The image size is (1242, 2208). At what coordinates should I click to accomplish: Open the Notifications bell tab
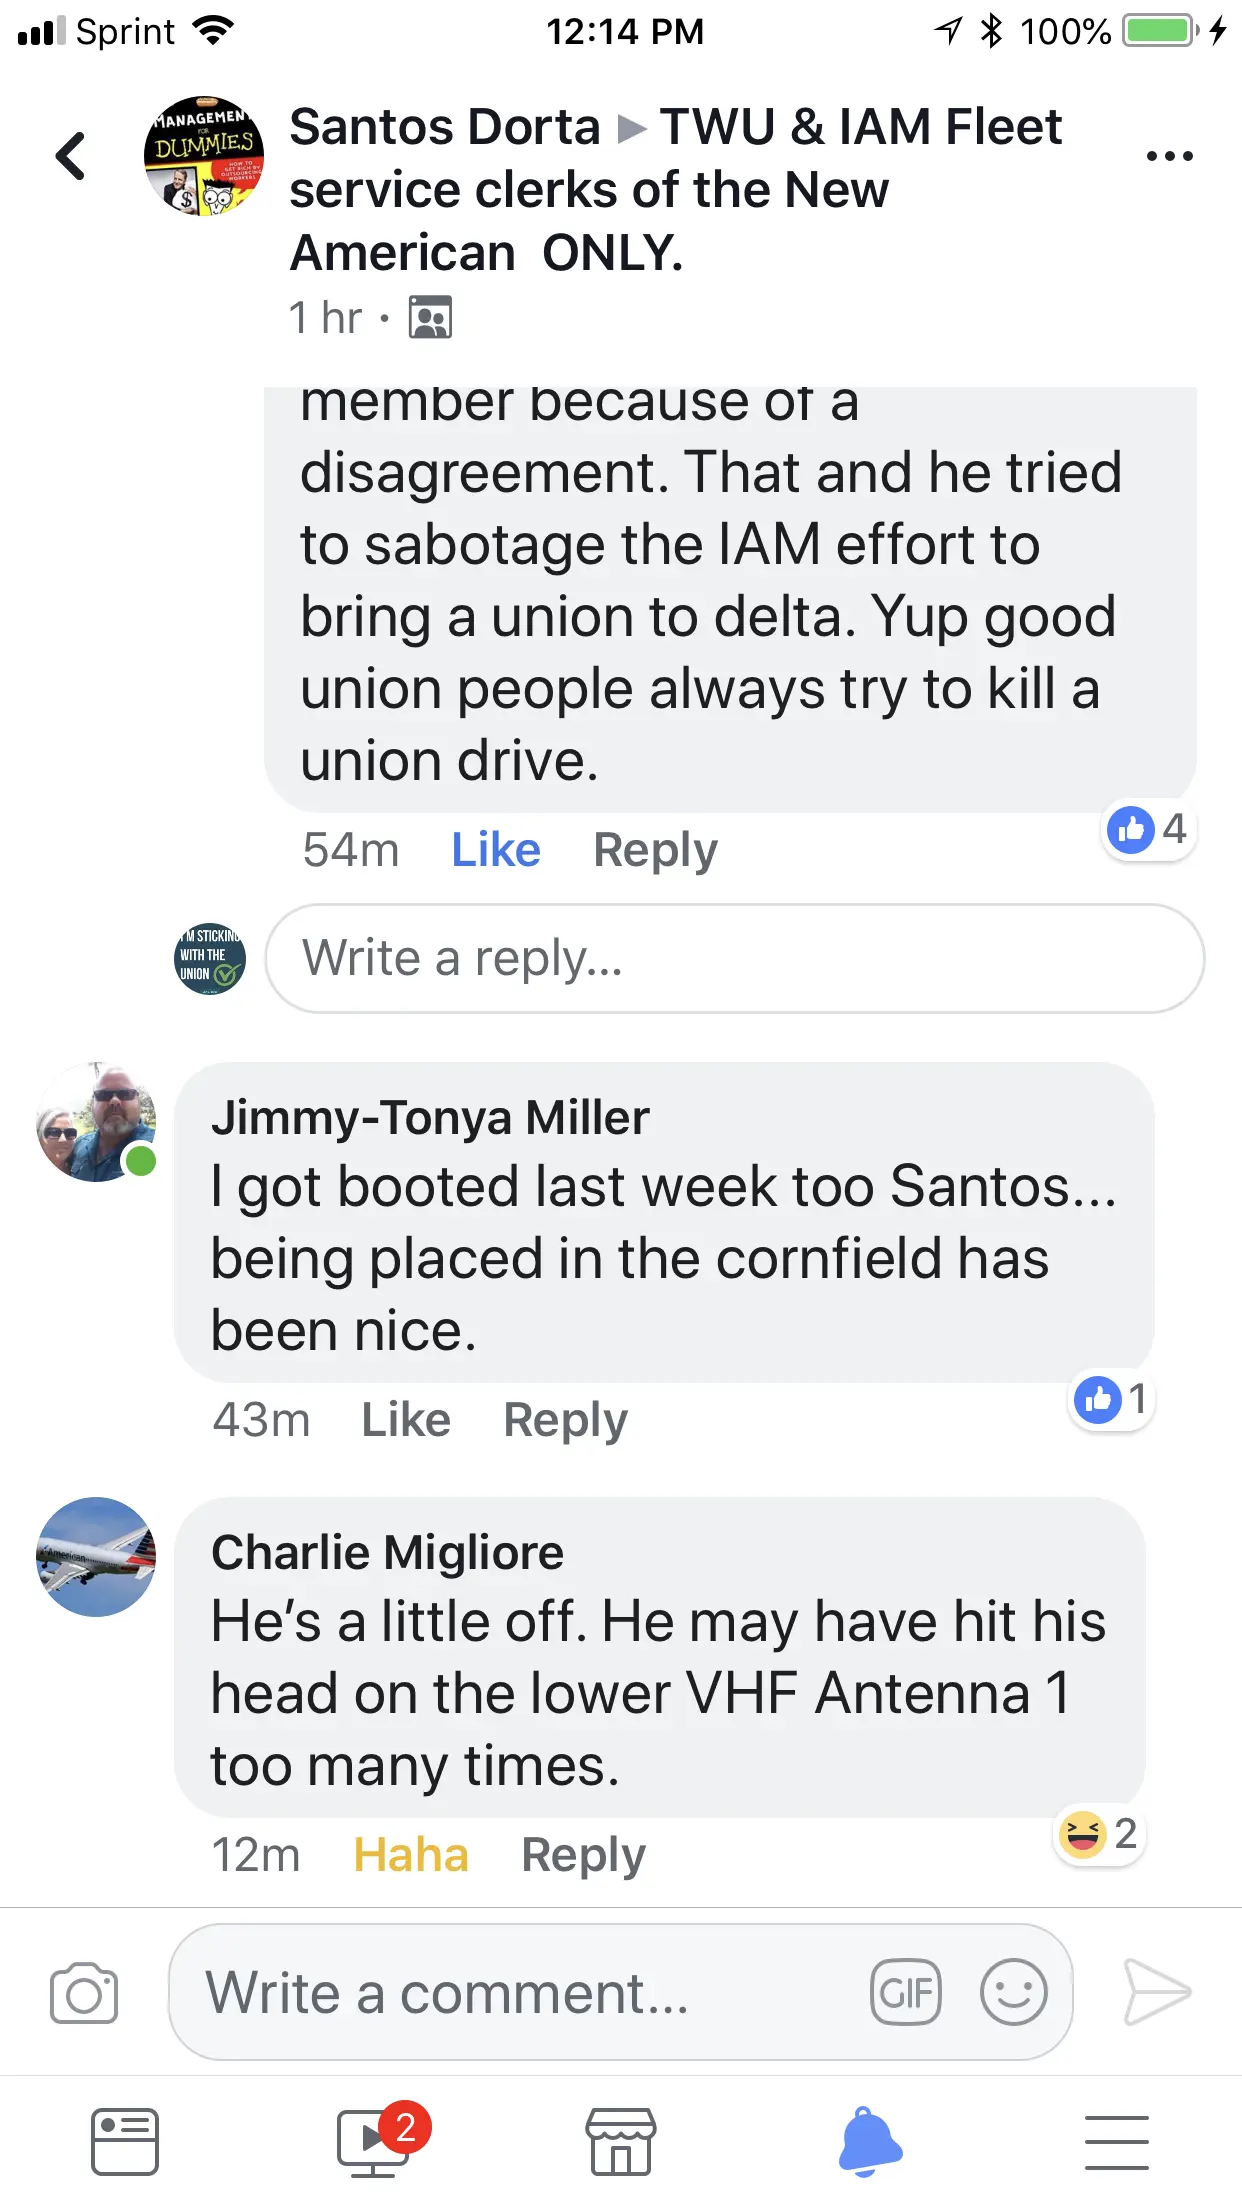tap(869, 2142)
